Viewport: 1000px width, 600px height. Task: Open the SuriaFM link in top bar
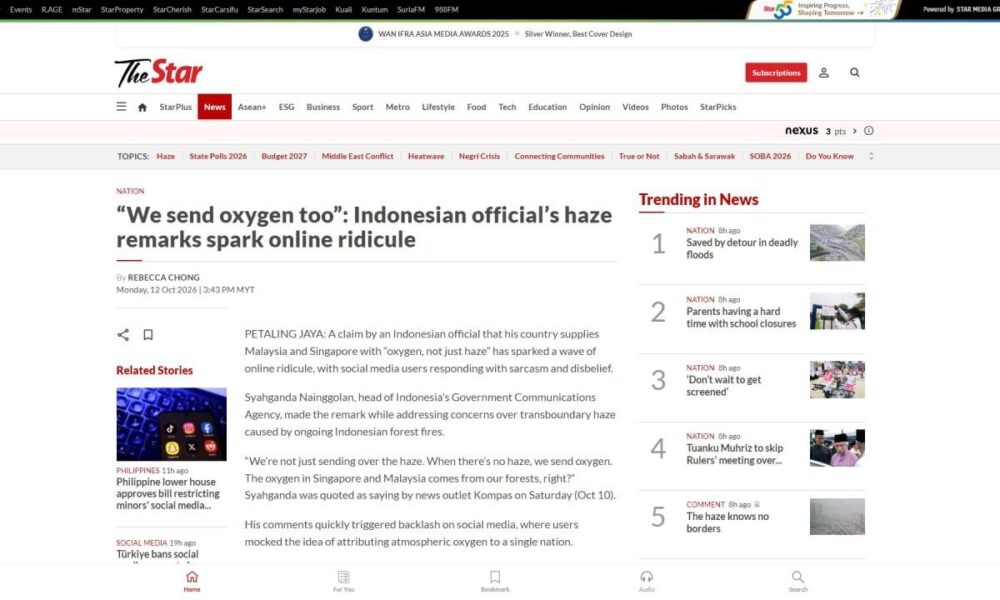[x=411, y=10]
